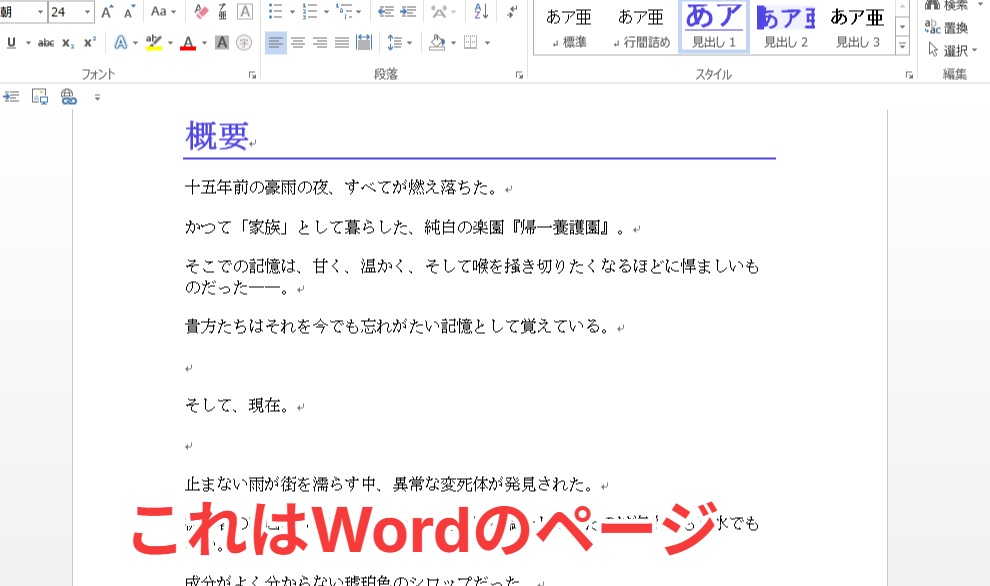Apply yellow text highlight color

(x=153, y=43)
